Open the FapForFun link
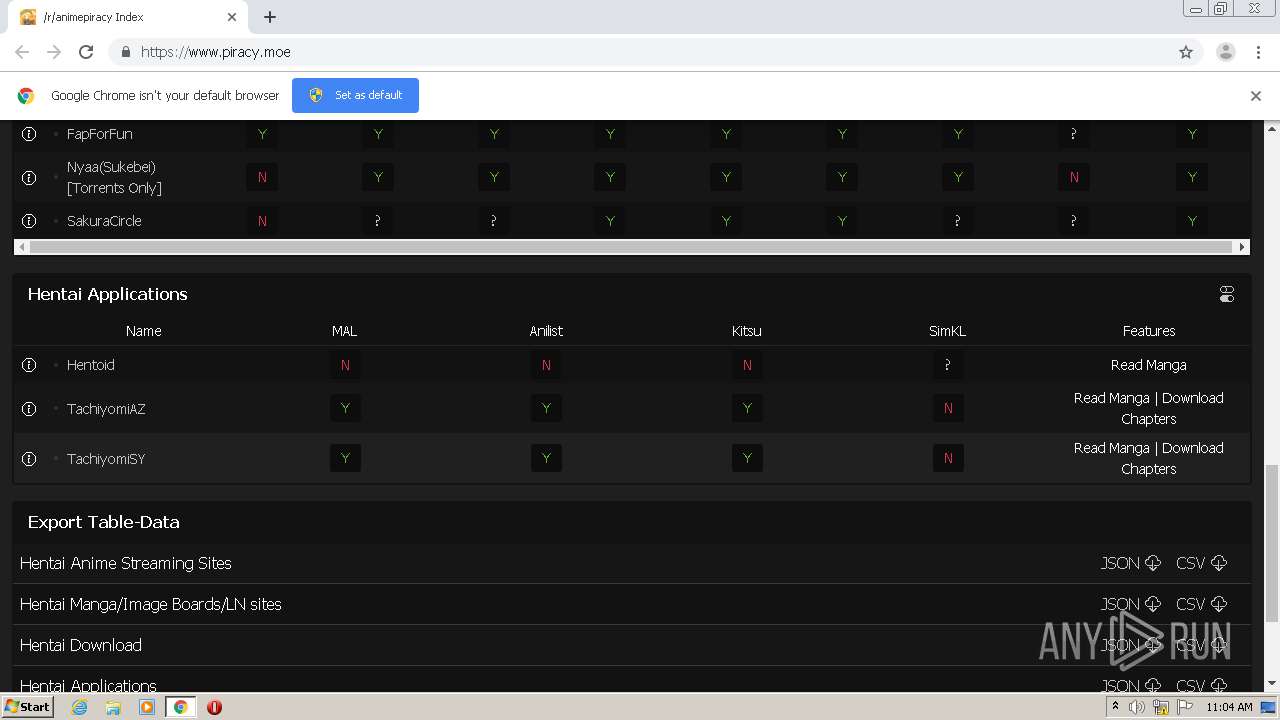This screenshot has width=1280, height=720. pyautogui.click(x=99, y=134)
